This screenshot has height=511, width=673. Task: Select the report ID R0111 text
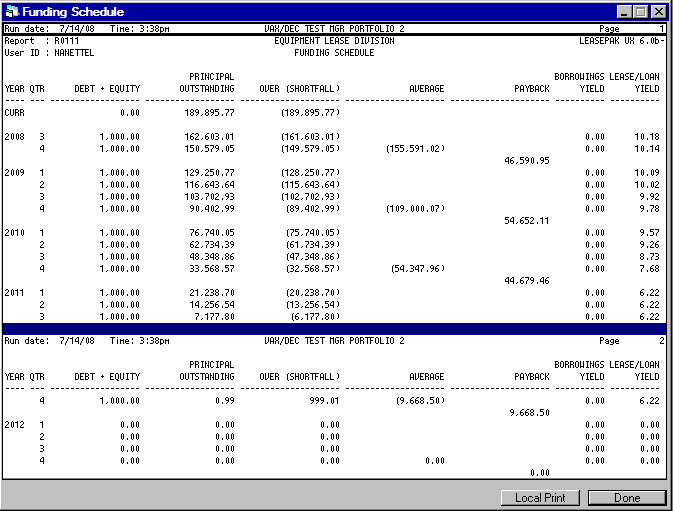point(67,41)
